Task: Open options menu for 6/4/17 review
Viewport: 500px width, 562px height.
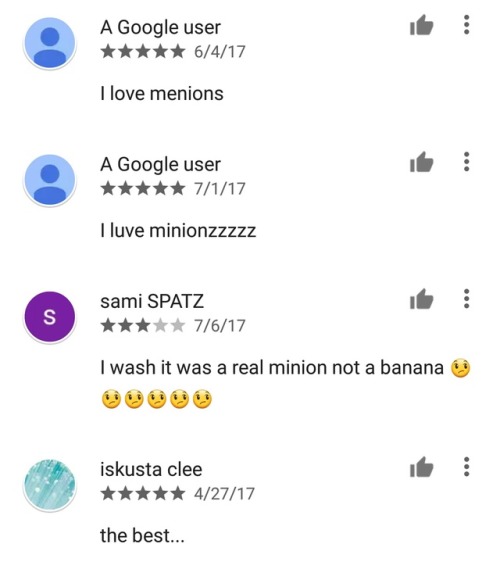Action: pyautogui.click(x=466, y=25)
